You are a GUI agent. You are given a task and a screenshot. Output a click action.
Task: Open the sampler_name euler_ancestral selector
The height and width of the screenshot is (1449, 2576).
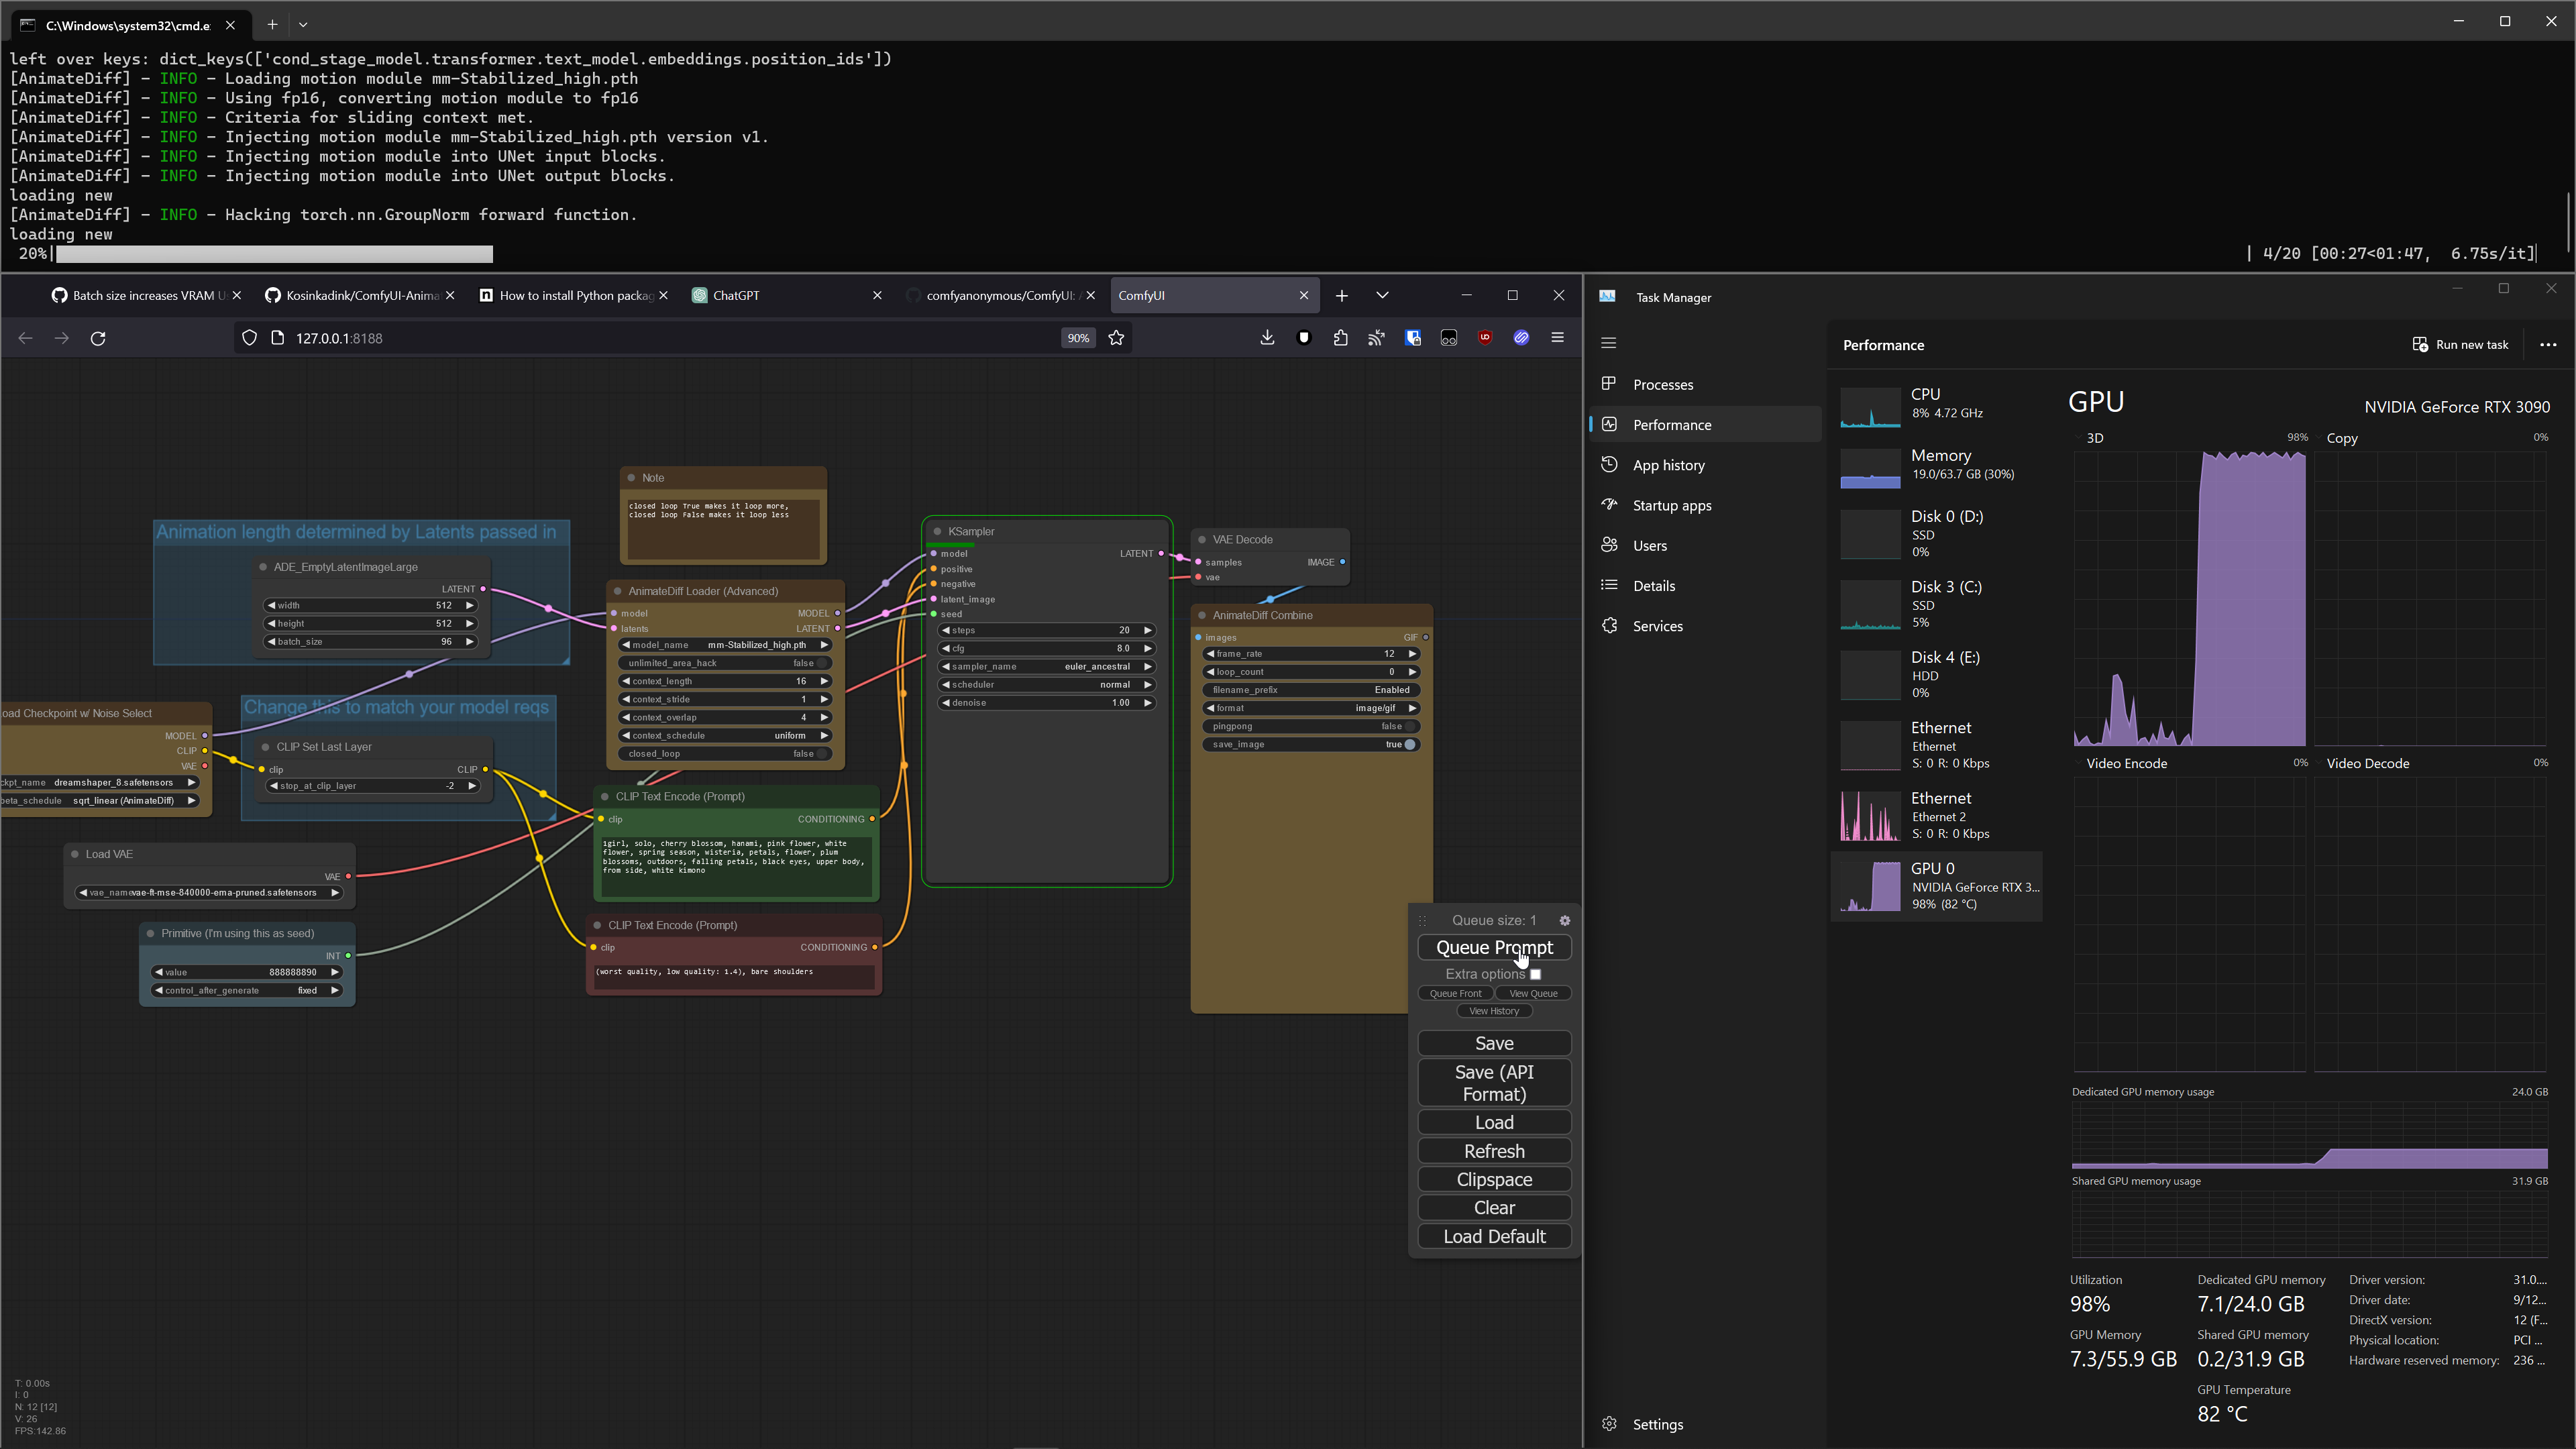pyautogui.click(x=1097, y=666)
